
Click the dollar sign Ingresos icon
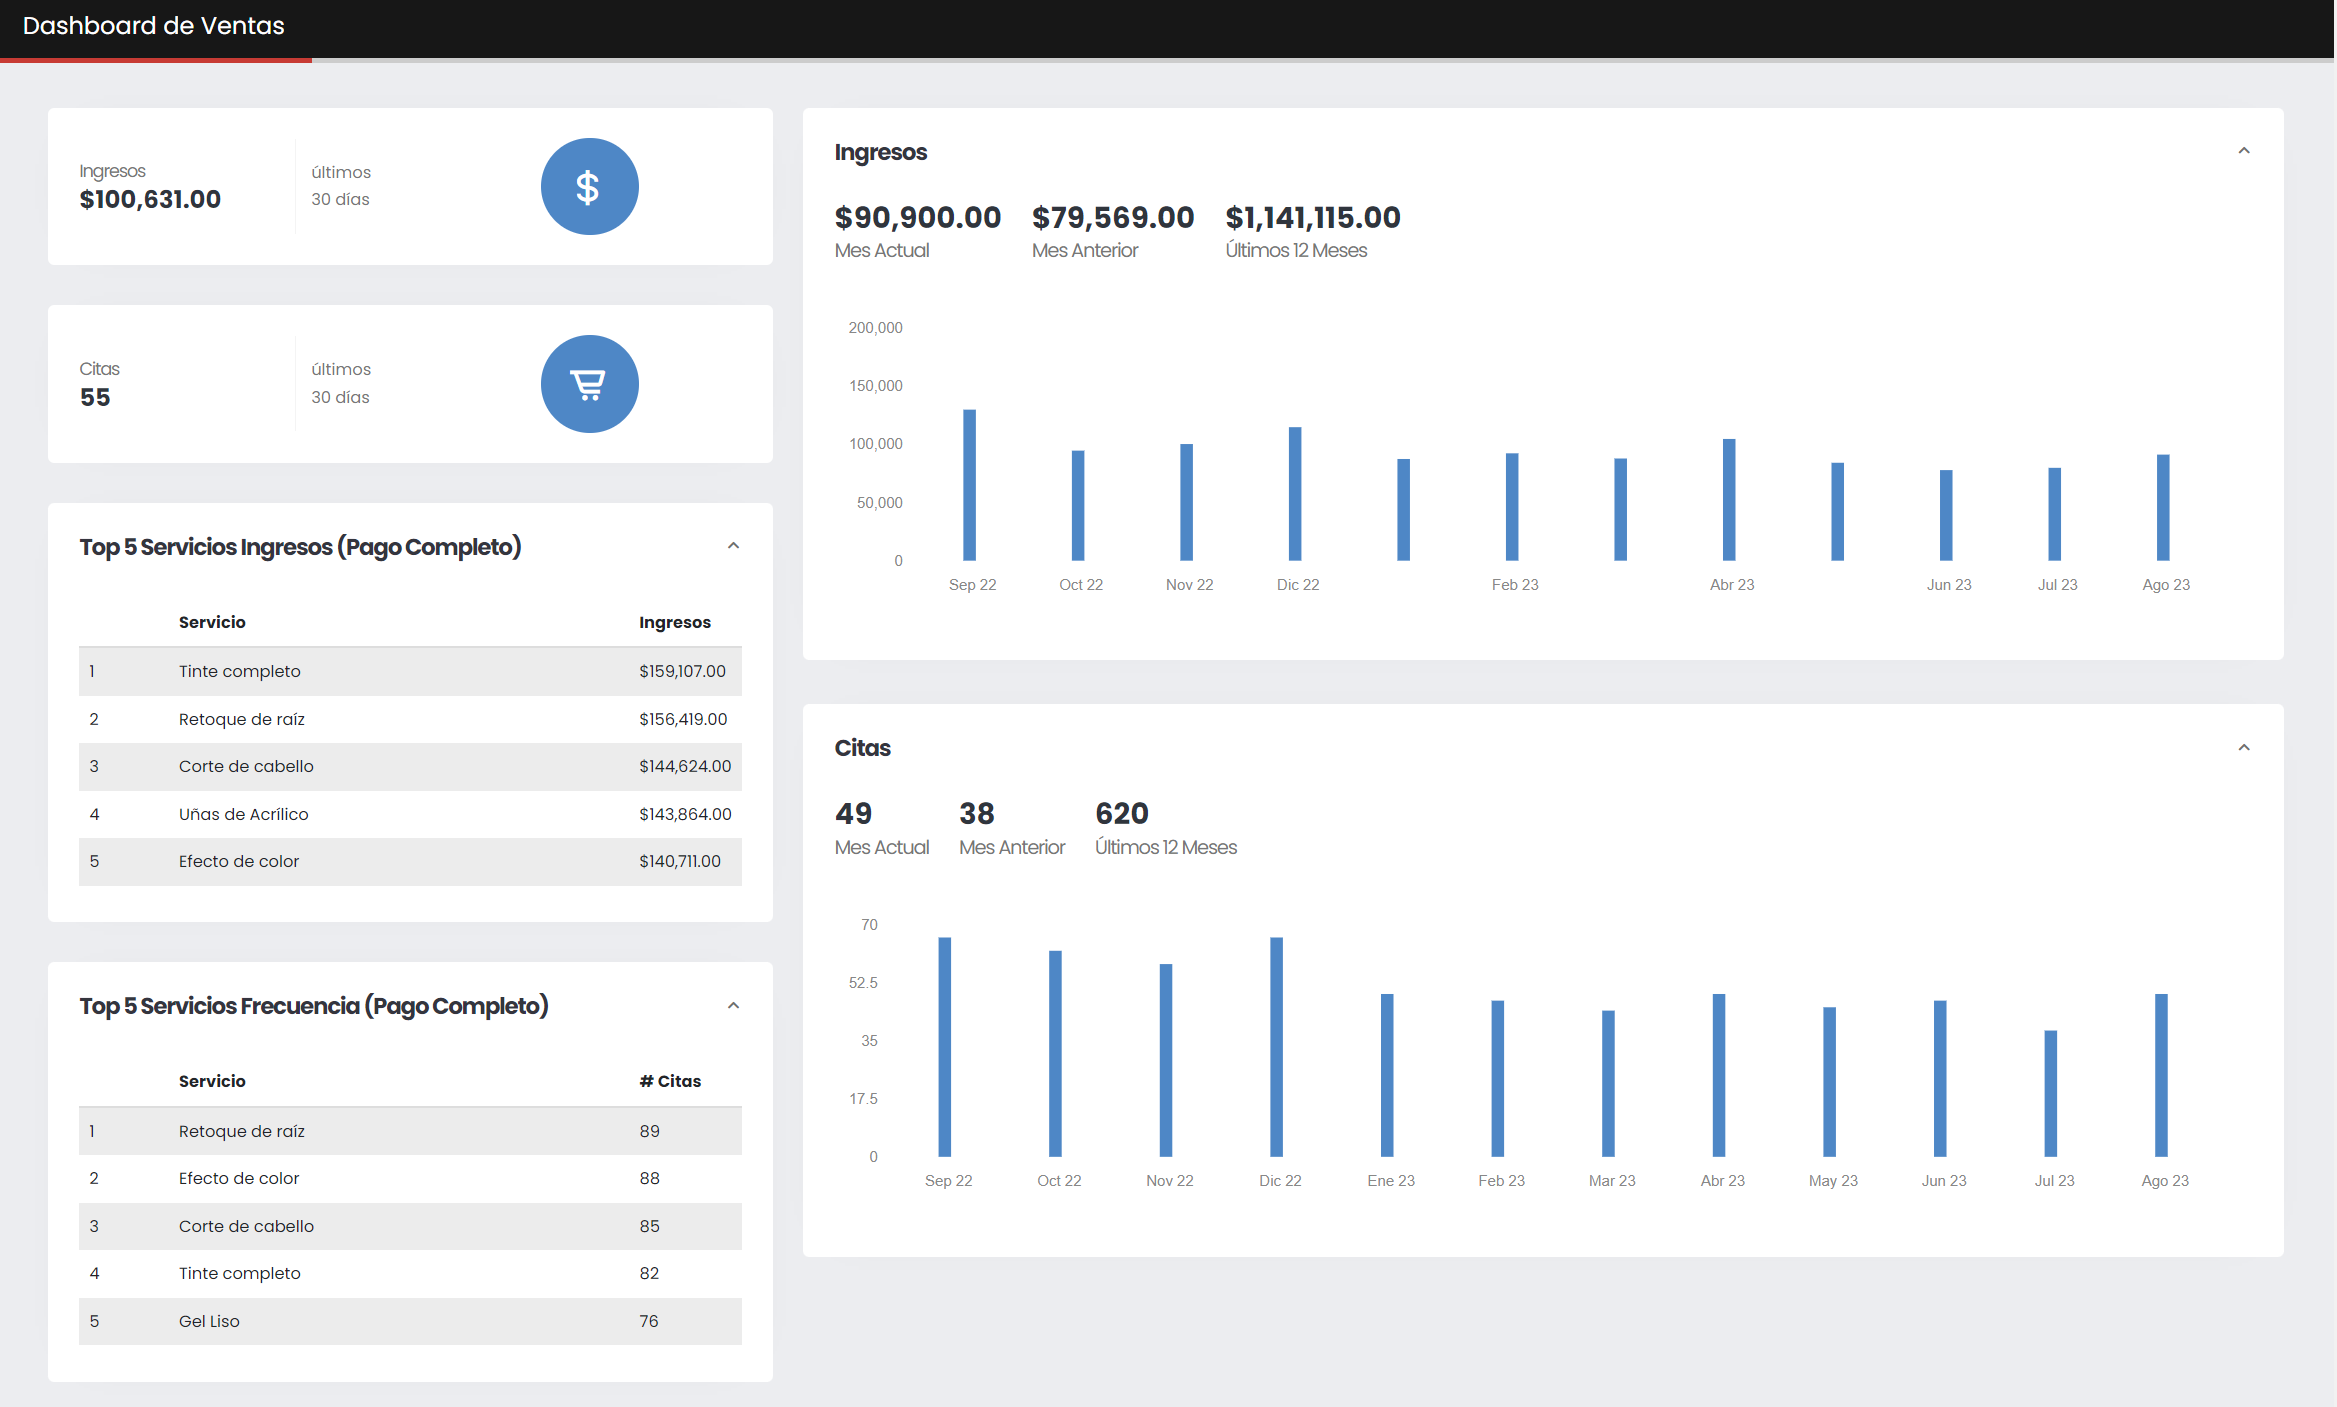pos(589,187)
